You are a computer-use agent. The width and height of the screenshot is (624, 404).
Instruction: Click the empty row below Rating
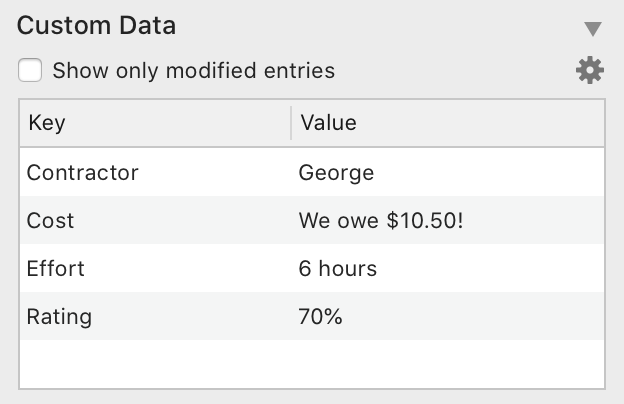pyautogui.click(x=150, y=364)
